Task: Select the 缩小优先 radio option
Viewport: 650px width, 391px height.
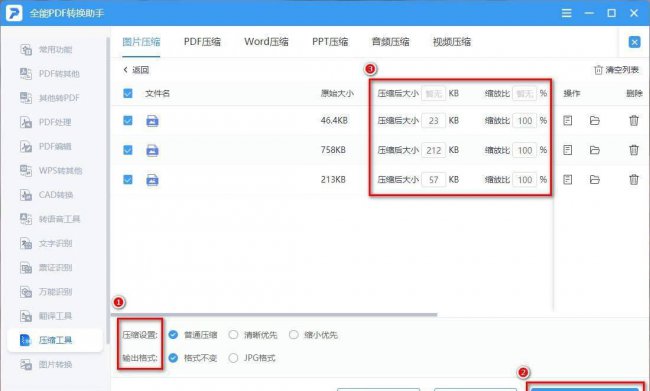Action: (293, 335)
